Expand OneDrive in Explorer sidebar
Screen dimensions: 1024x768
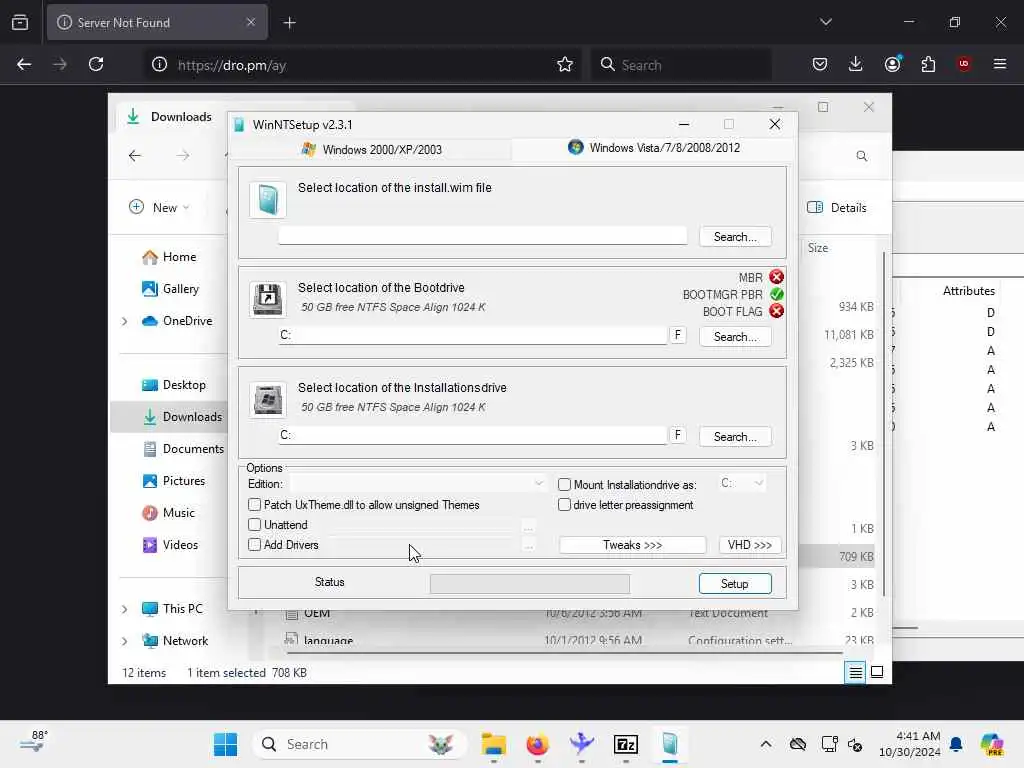click(124, 321)
